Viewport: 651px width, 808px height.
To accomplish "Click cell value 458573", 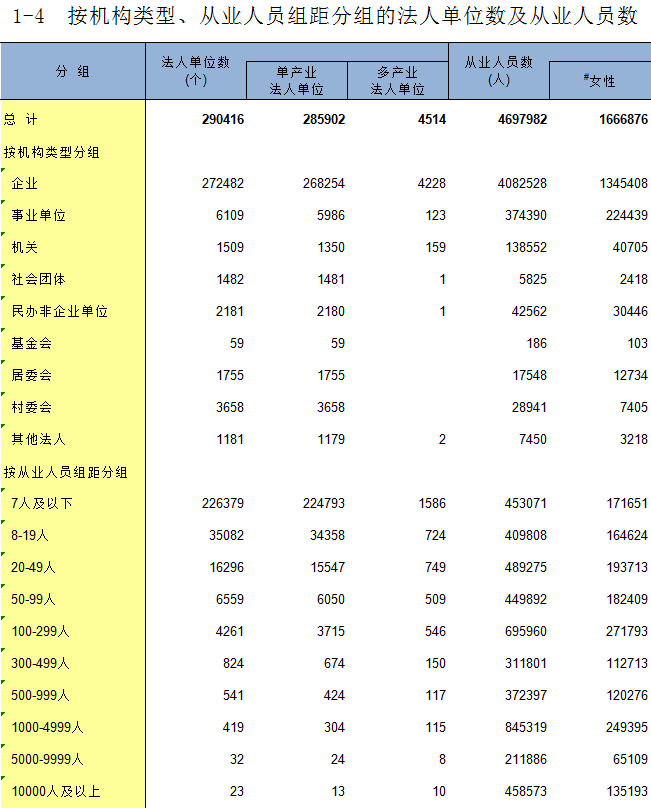I will click(x=525, y=790).
